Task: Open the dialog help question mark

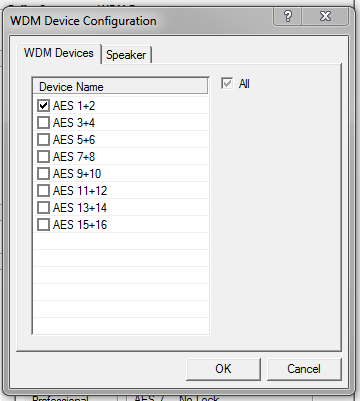Action: point(288,16)
